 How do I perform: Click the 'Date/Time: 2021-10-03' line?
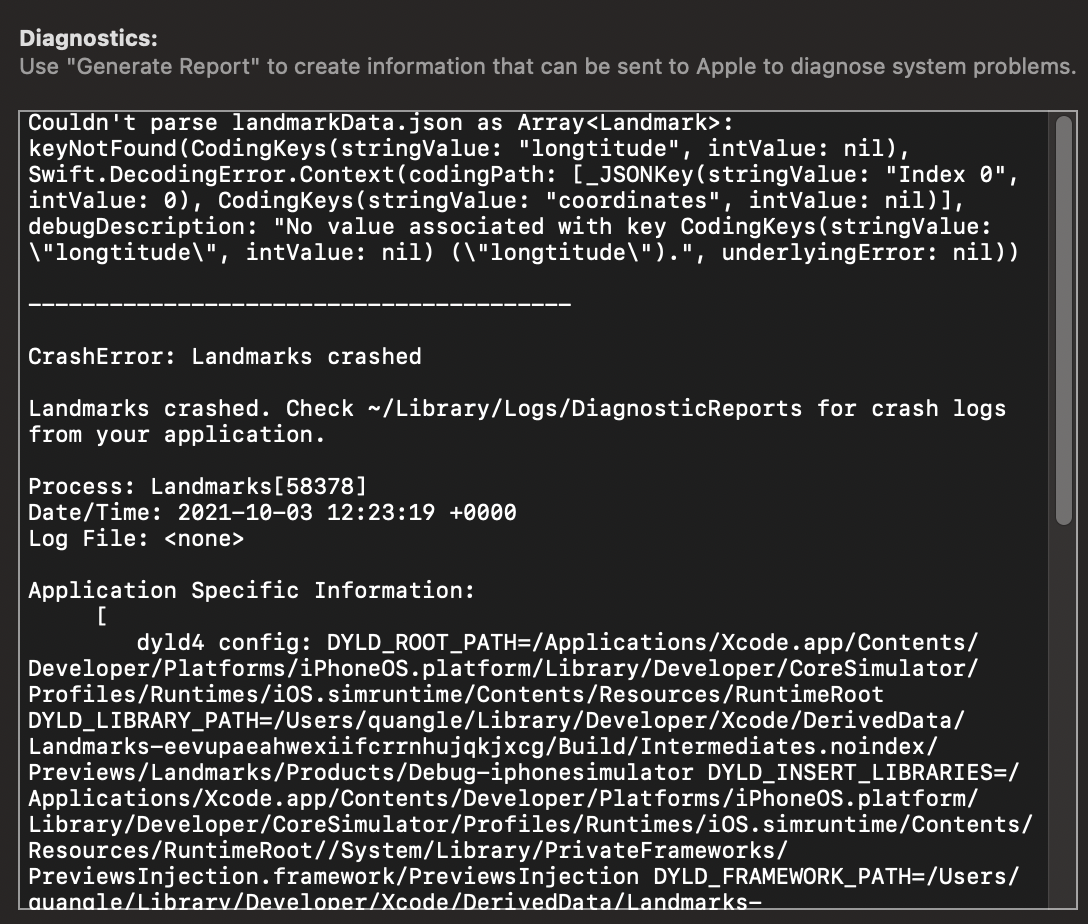point(272,513)
